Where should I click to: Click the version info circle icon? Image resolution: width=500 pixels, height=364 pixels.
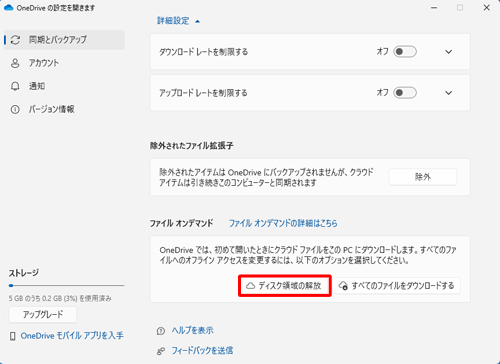(x=15, y=109)
